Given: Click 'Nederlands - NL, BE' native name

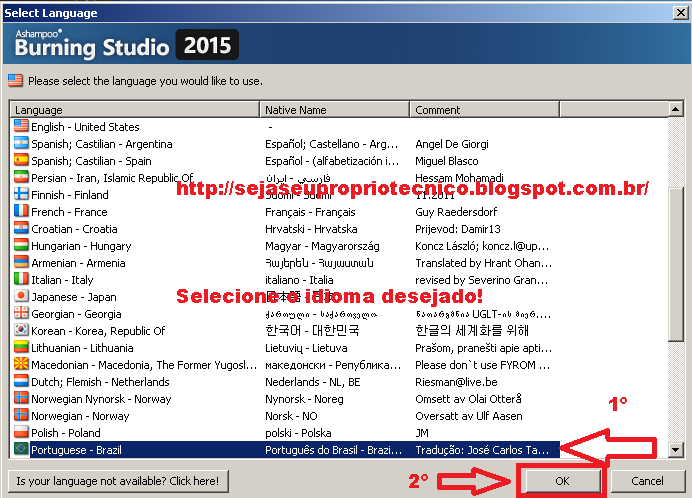Looking at the screenshot, I should [x=312, y=382].
